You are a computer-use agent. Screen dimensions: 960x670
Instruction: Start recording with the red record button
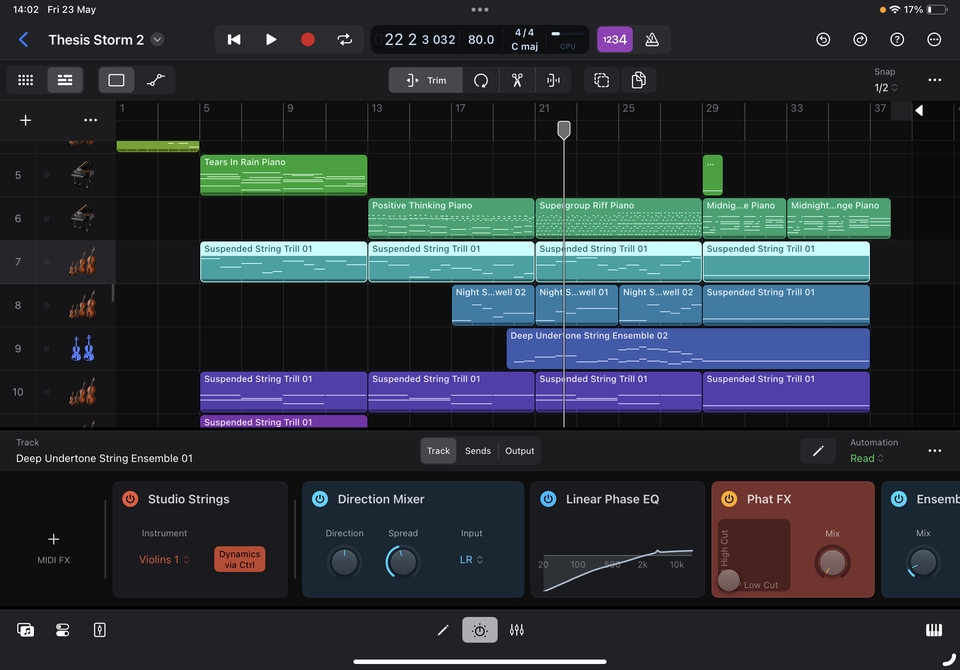click(x=308, y=40)
